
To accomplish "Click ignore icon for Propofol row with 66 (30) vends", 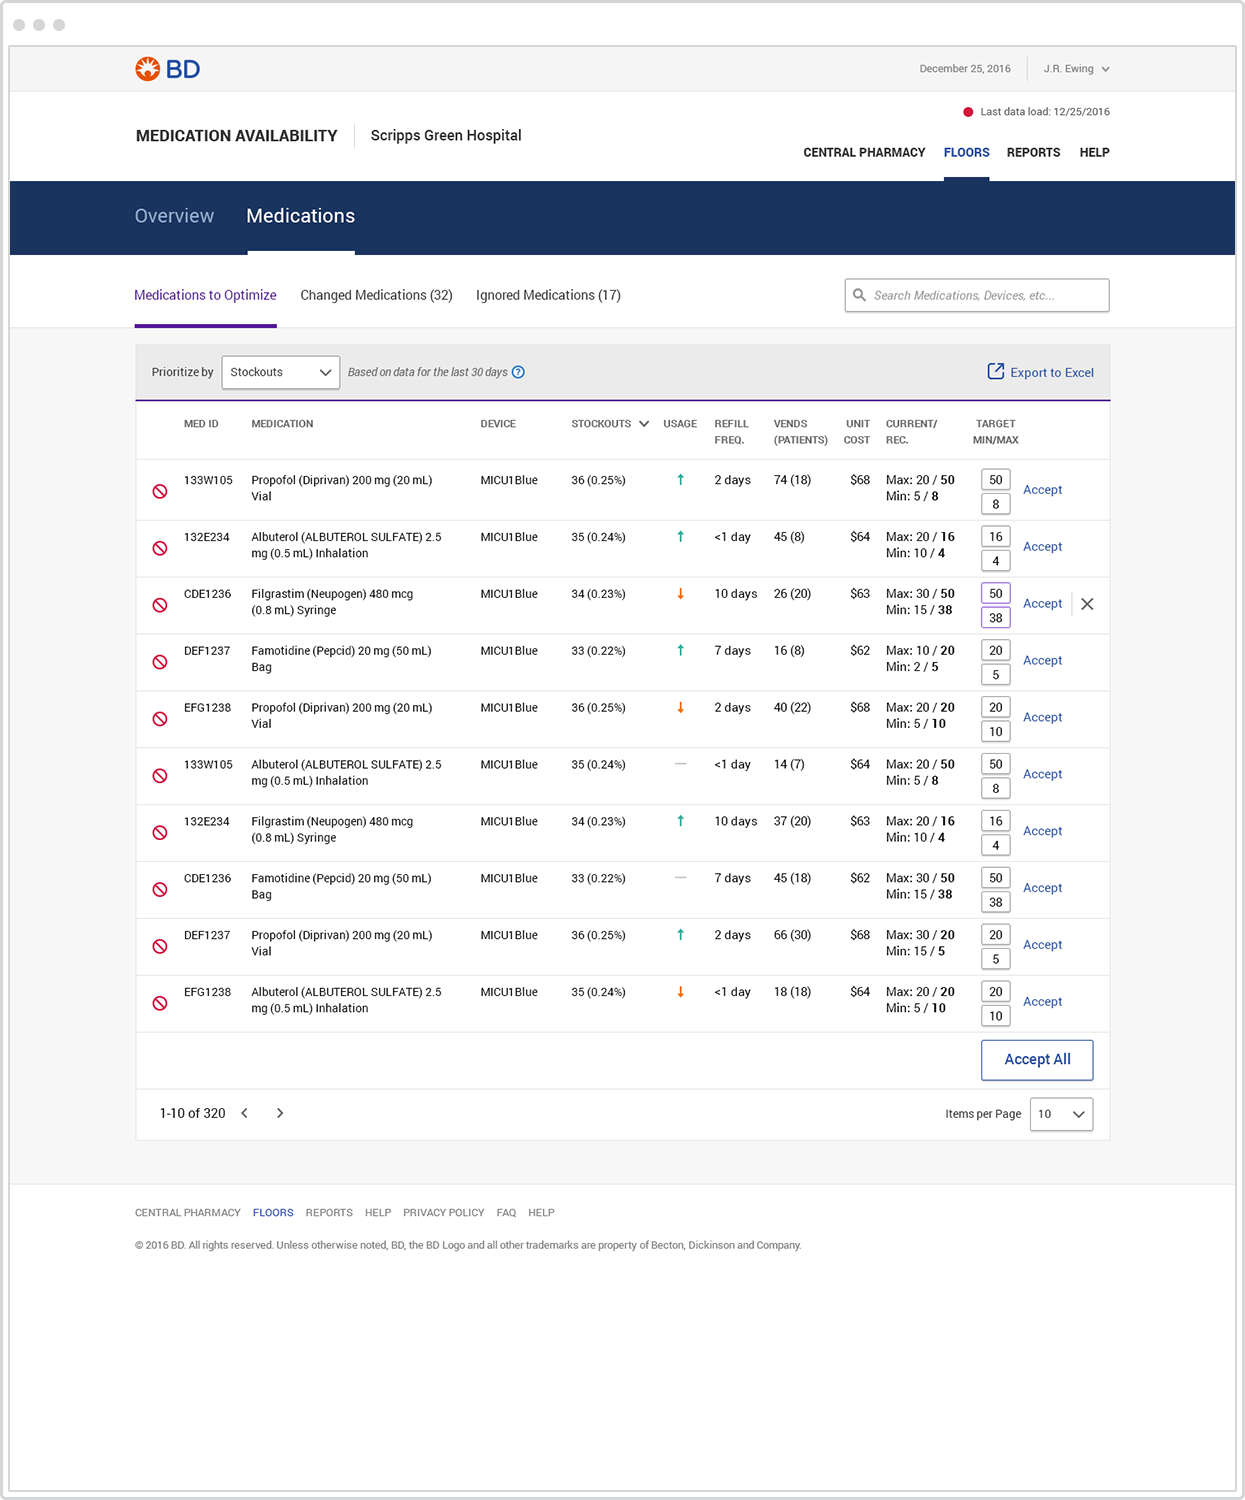I will click(x=160, y=947).
